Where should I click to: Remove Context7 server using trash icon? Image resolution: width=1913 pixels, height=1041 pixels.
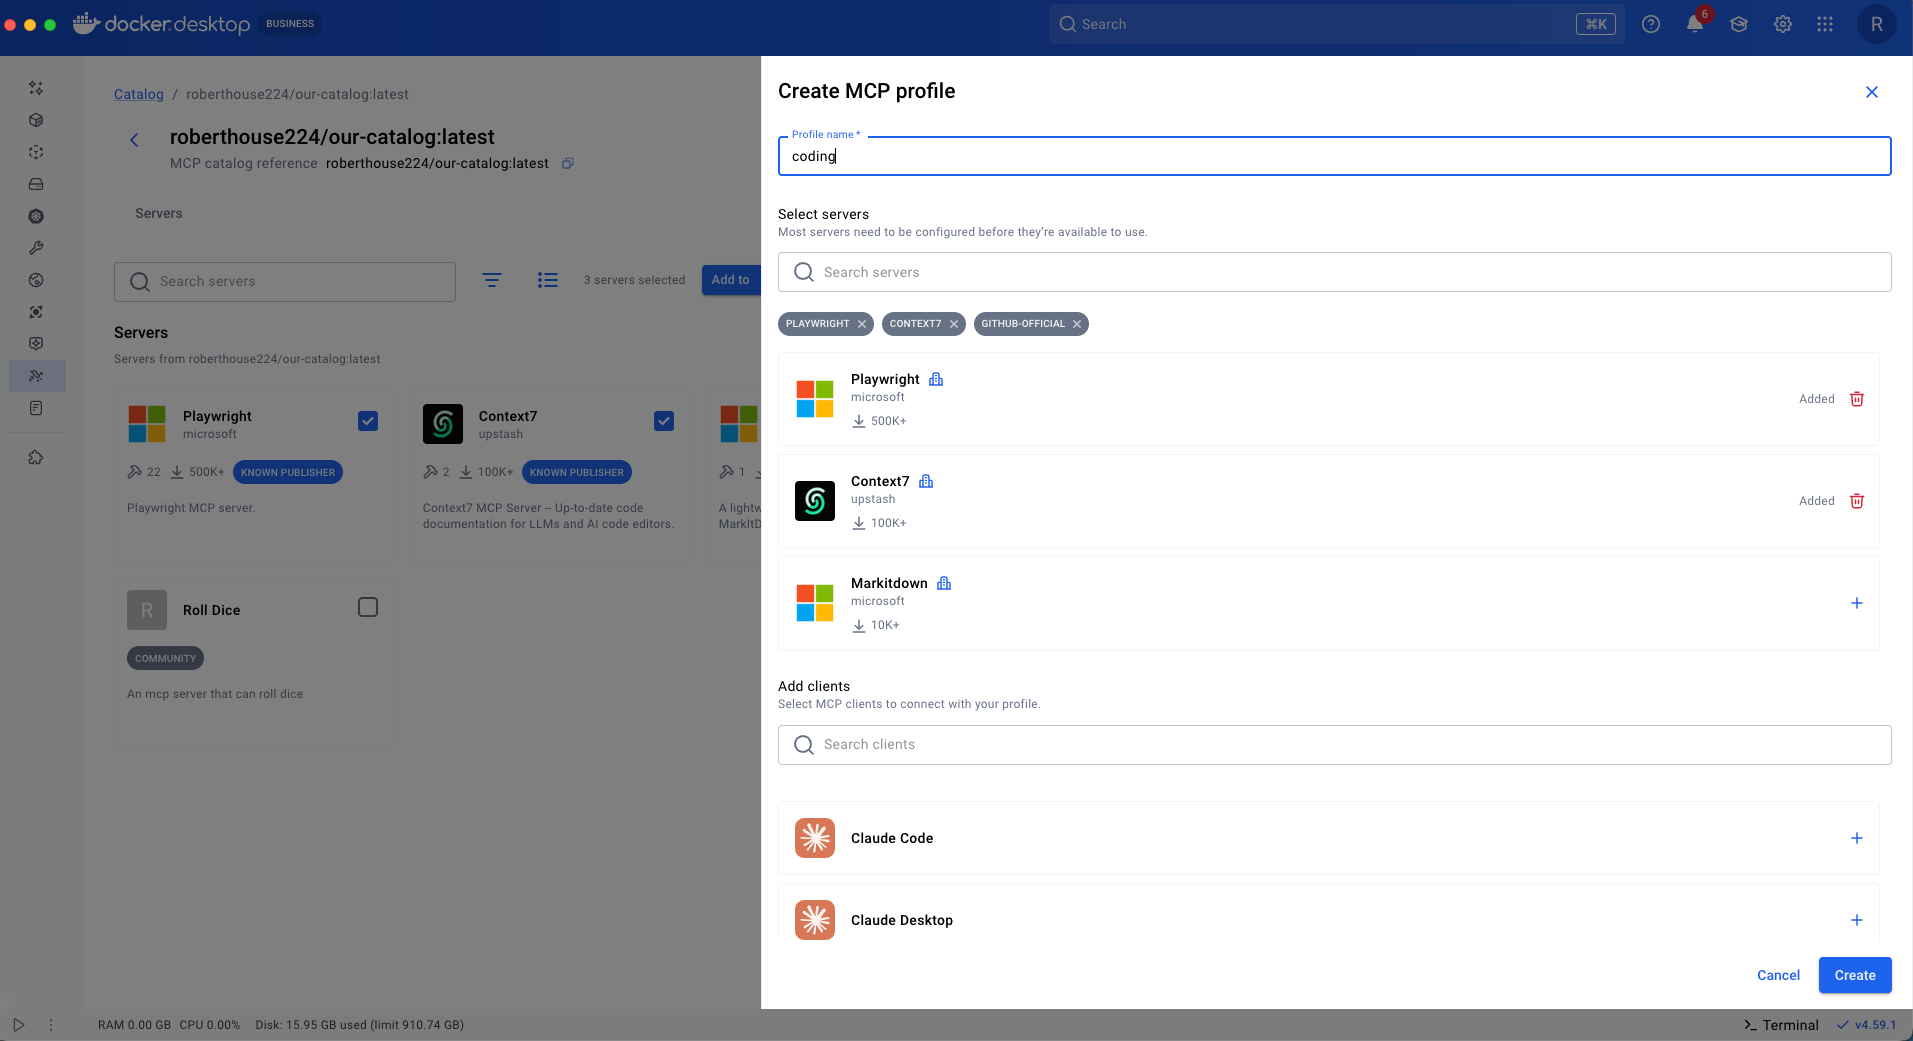[1857, 501]
